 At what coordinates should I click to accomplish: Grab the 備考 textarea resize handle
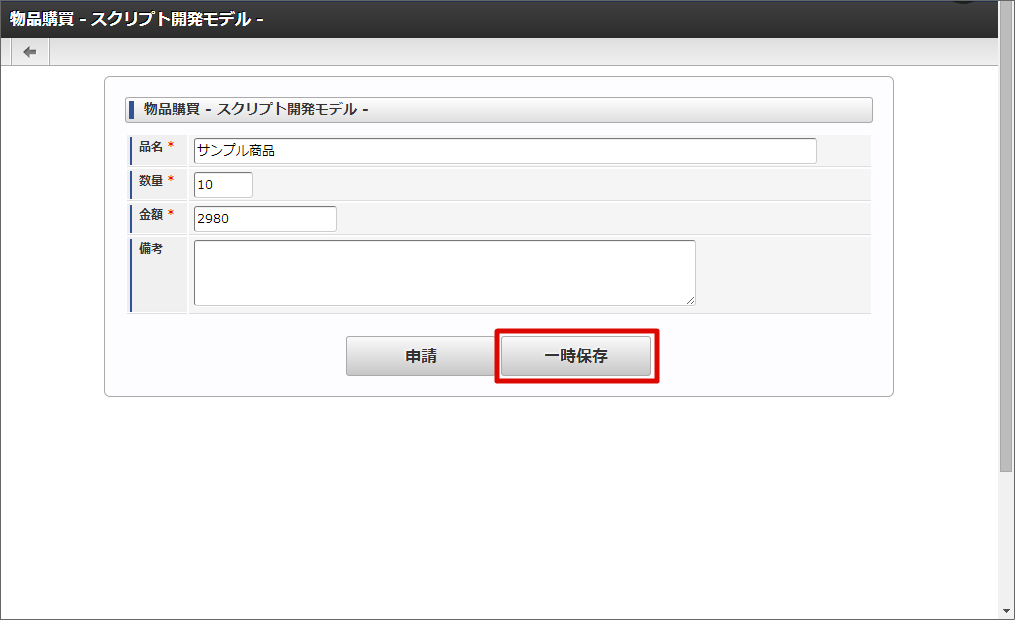tap(691, 300)
